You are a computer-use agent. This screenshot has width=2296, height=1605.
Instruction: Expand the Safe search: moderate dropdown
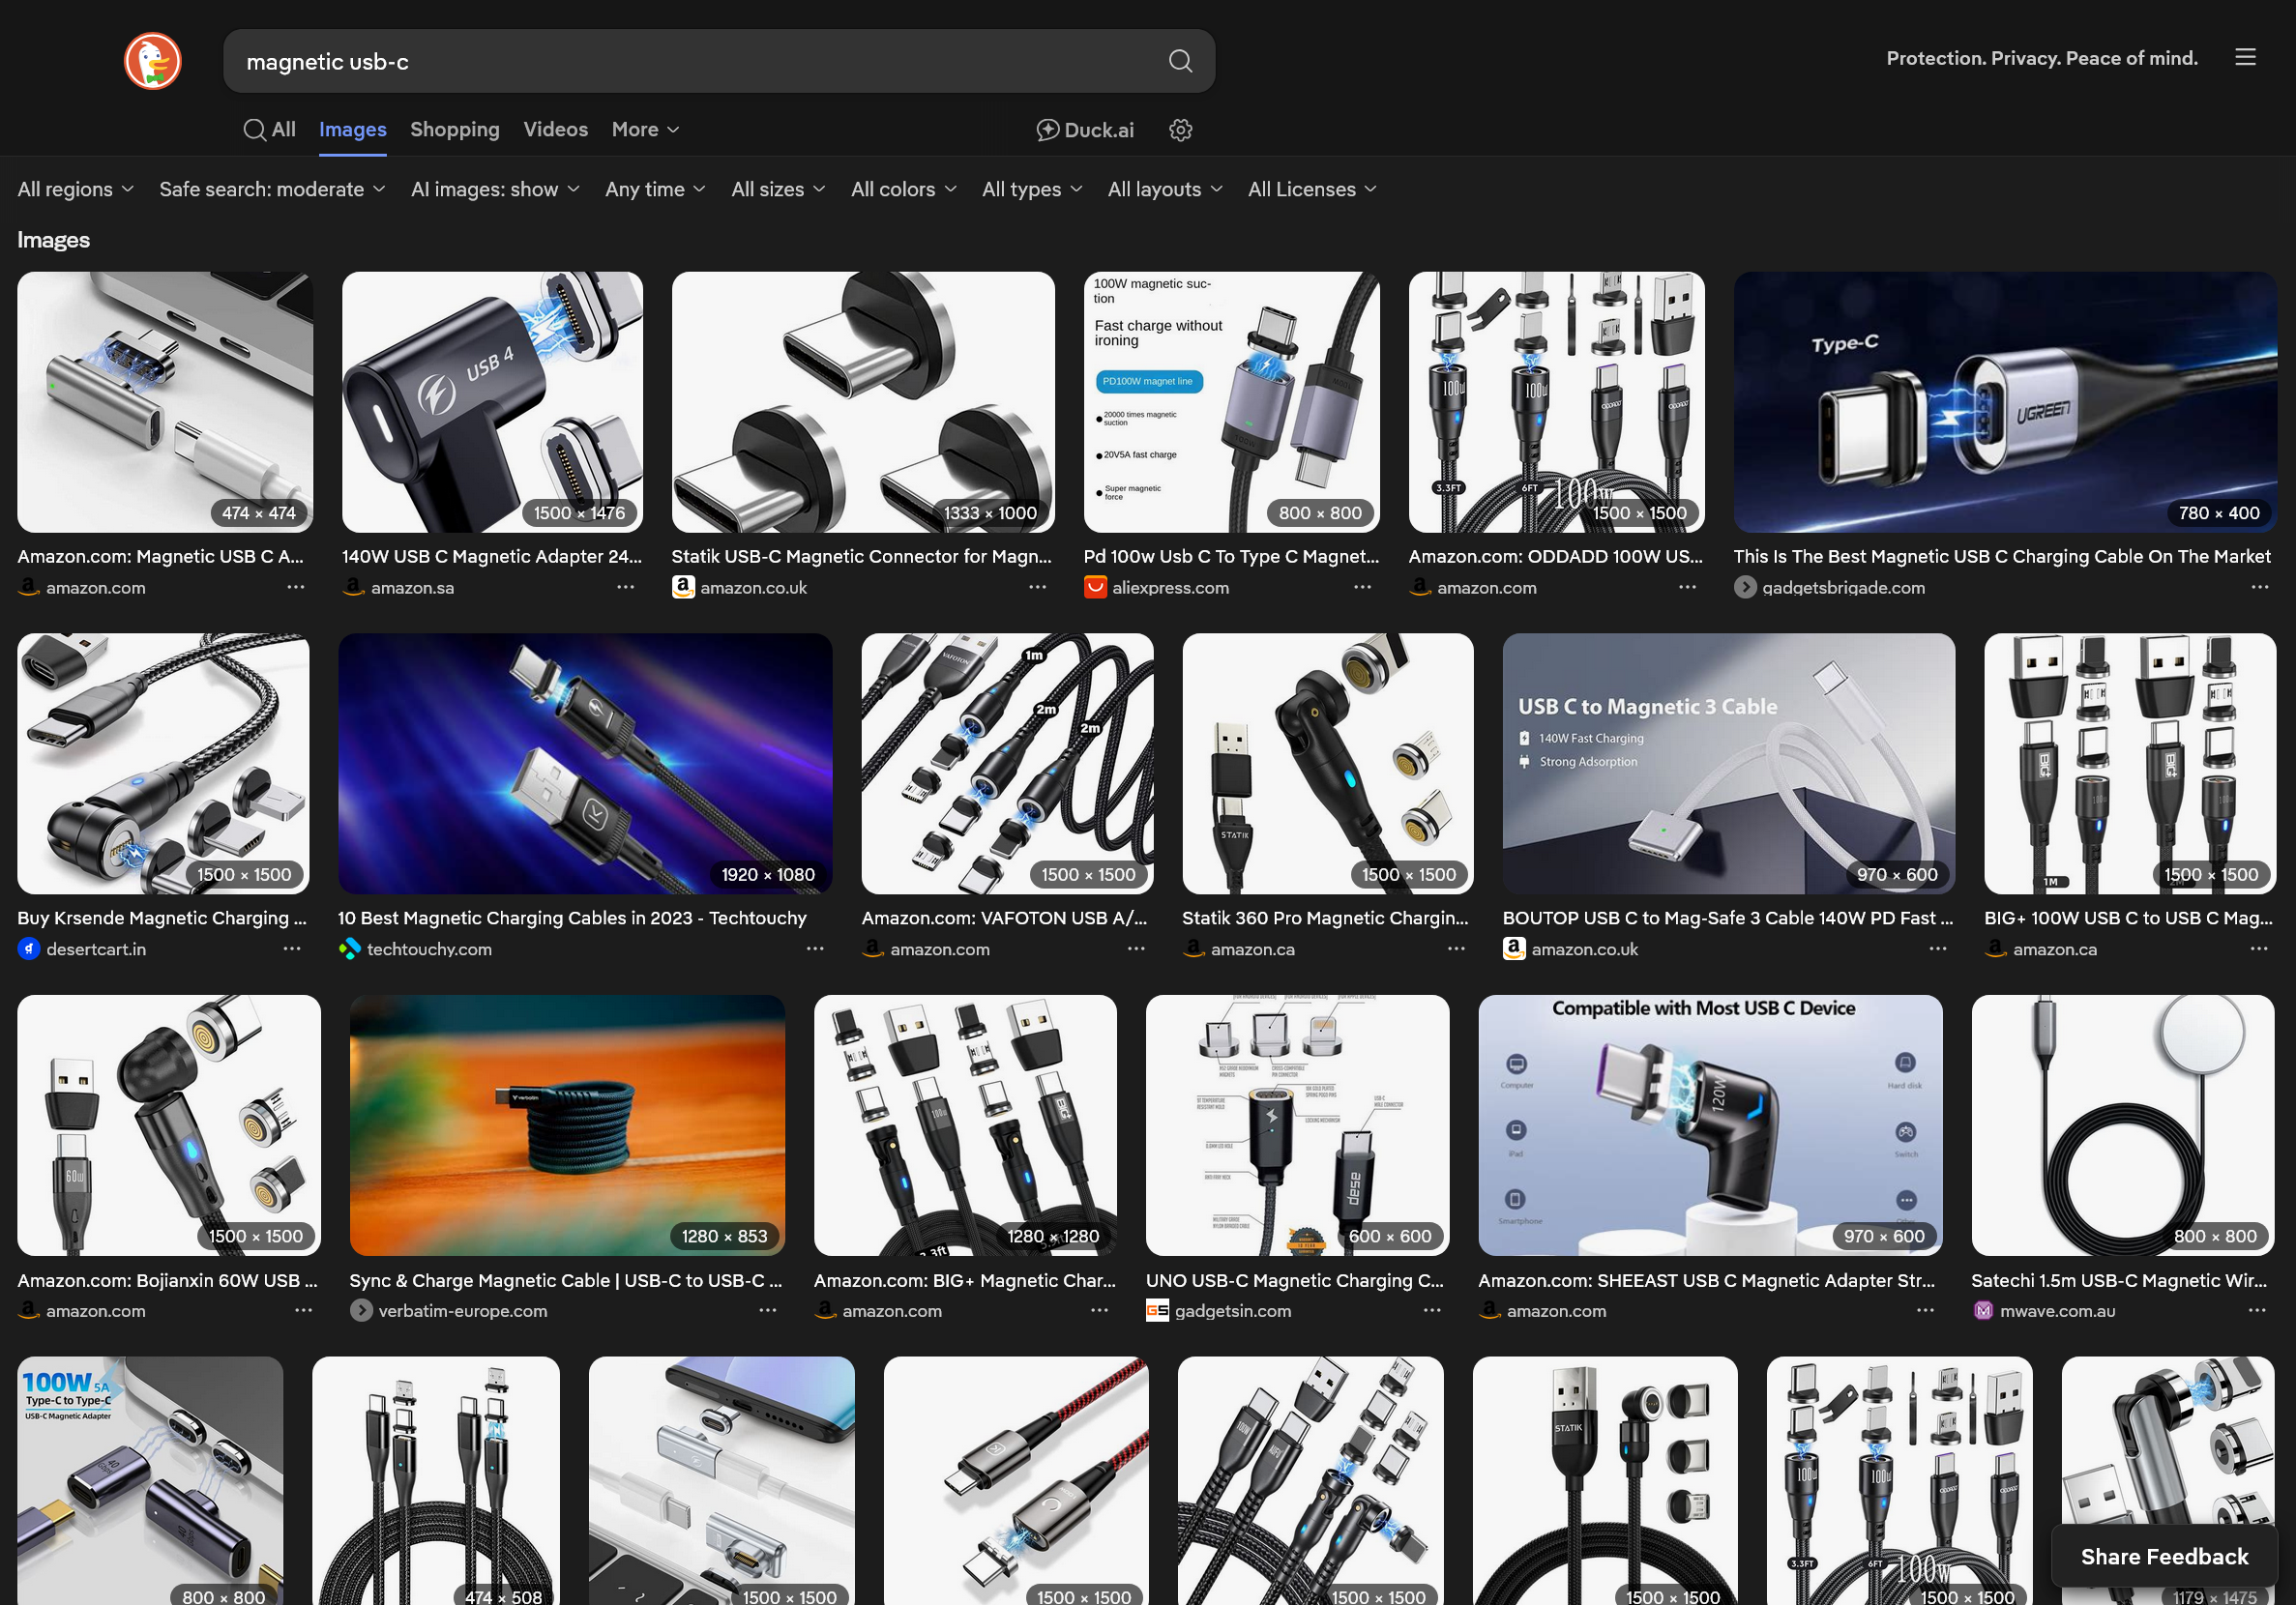(272, 189)
